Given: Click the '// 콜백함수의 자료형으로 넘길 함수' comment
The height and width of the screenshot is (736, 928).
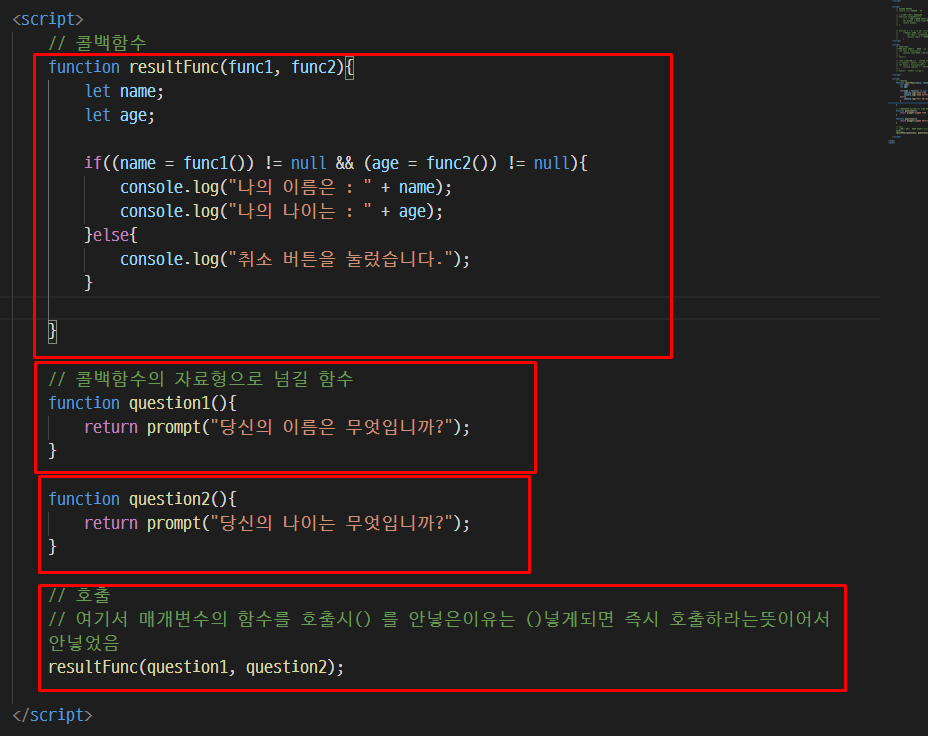Looking at the screenshot, I should [201, 379].
